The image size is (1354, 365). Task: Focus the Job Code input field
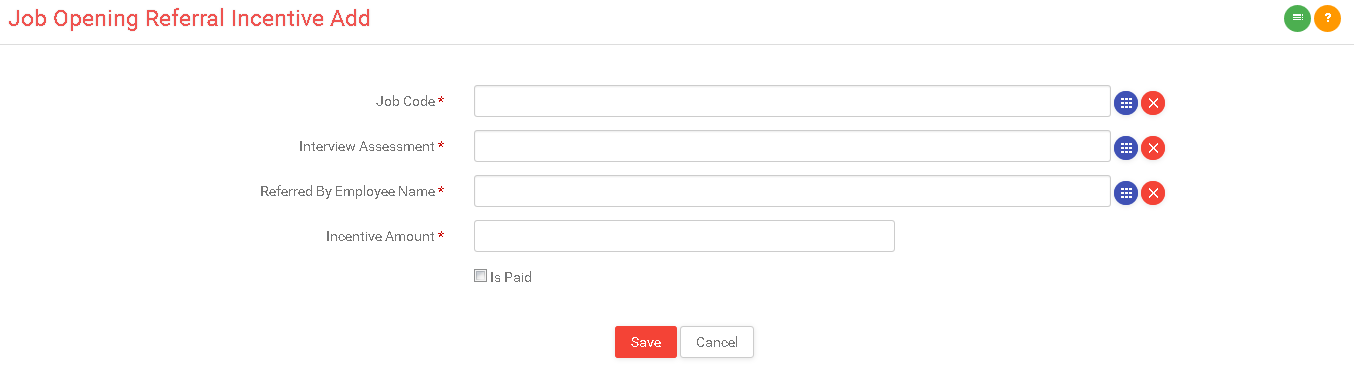pos(792,101)
